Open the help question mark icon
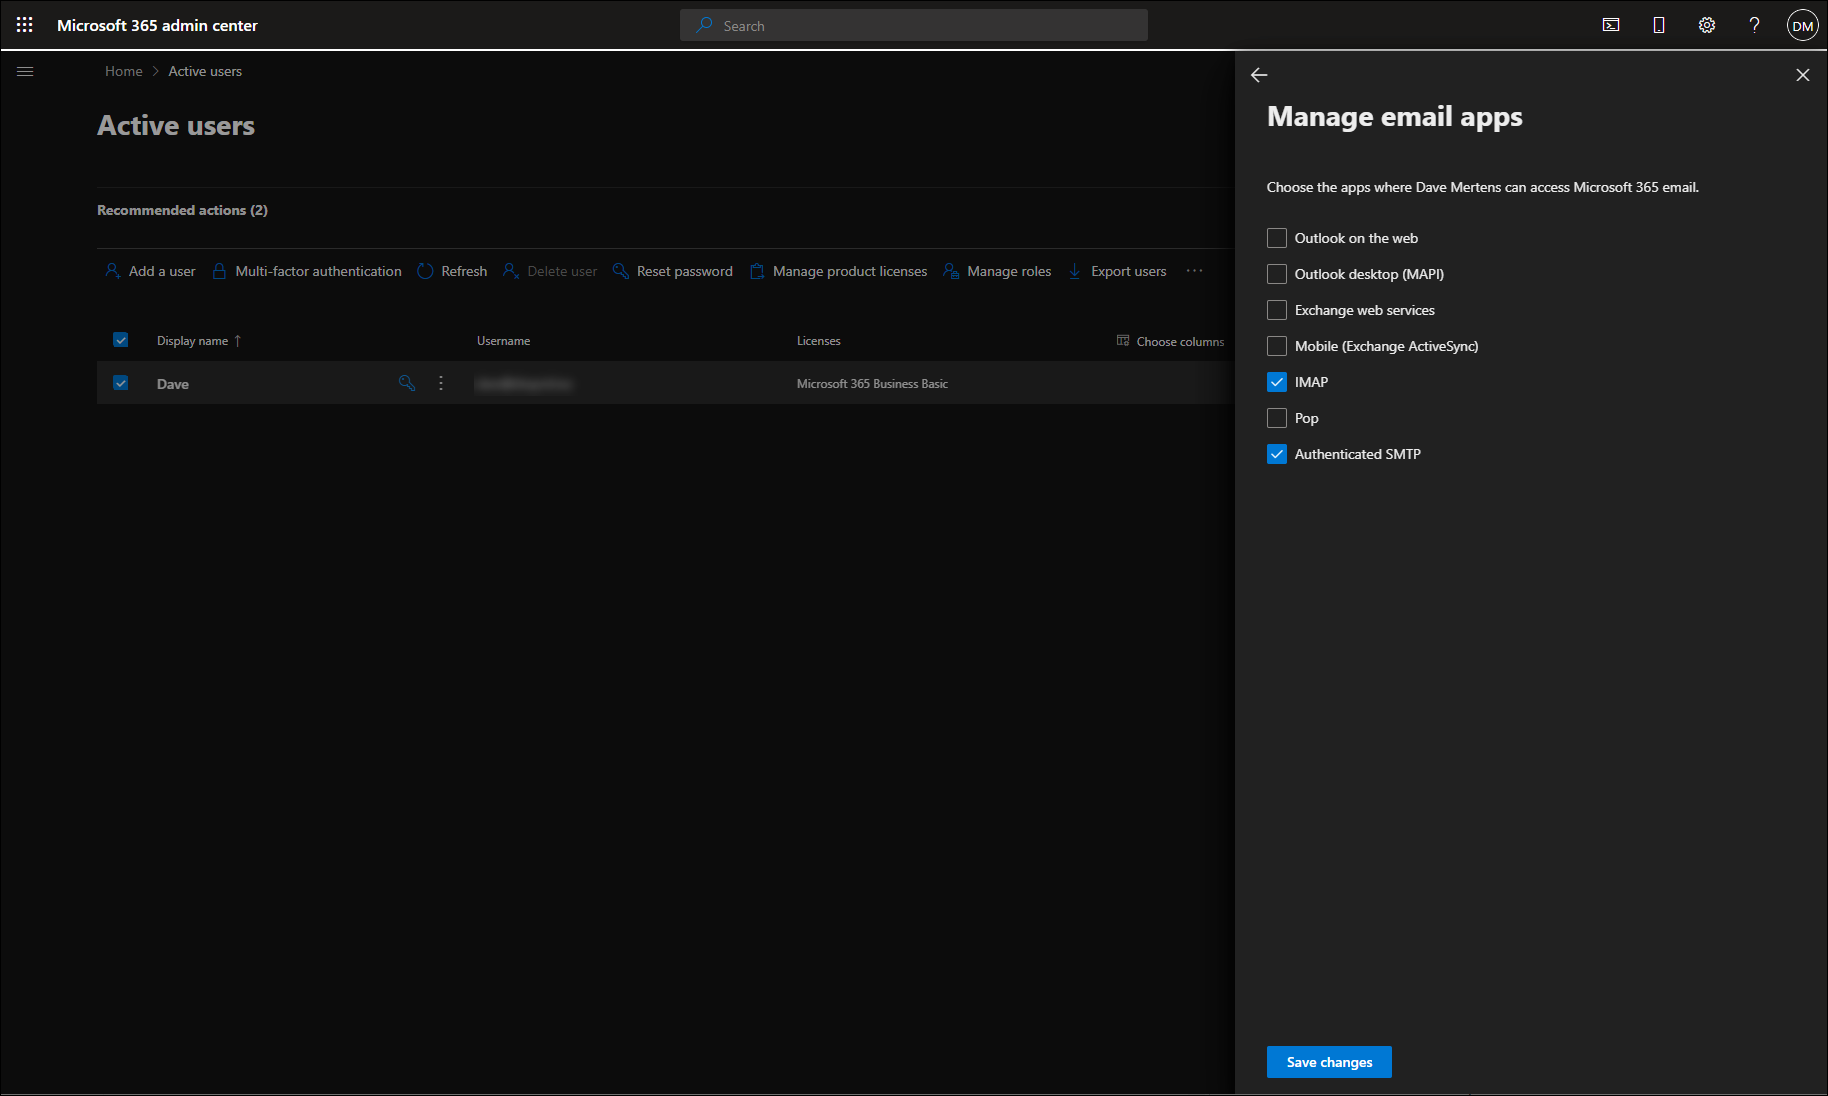The image size is (1828, 1096). pos(1755,25)
